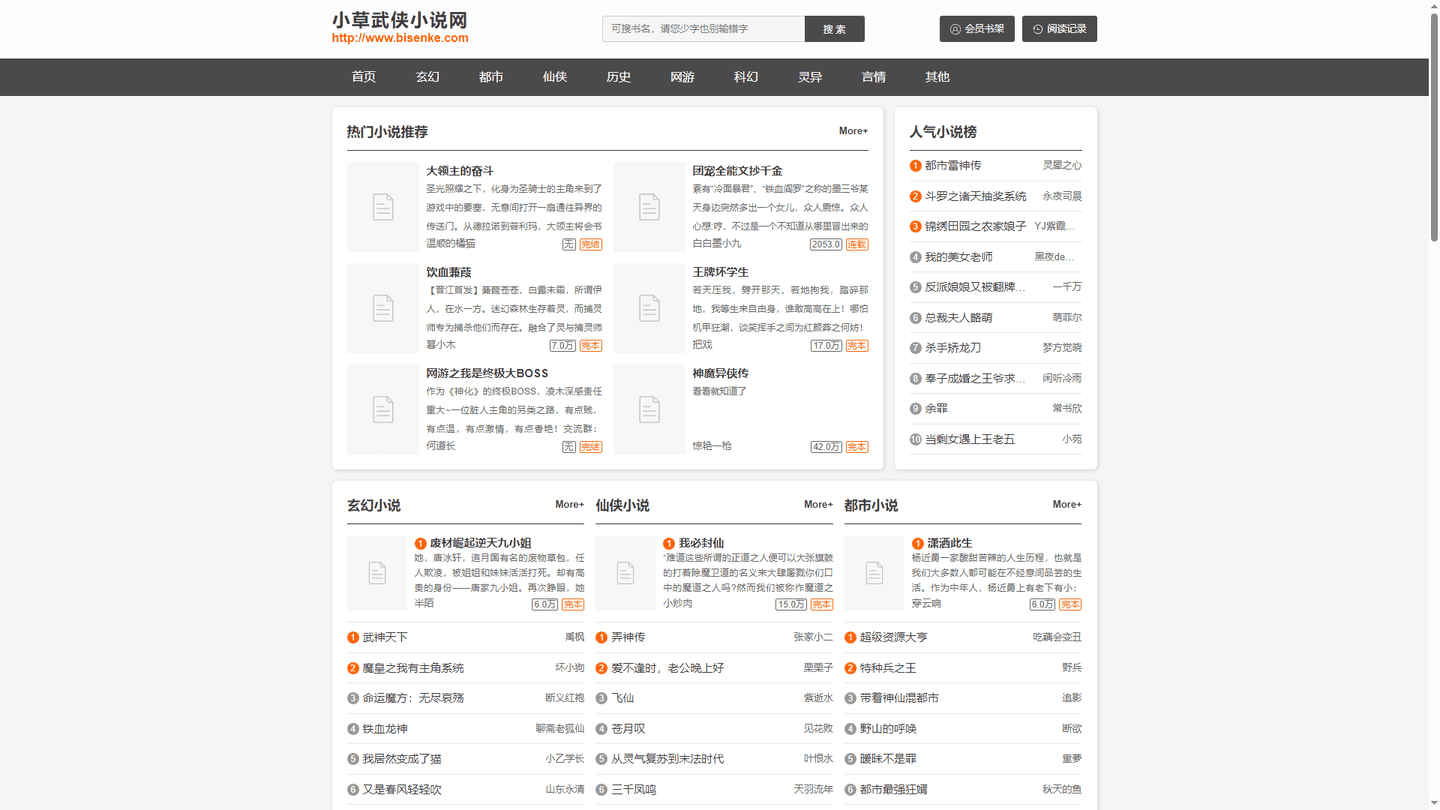The image size is (1440, 810).
Task: Click More+ beside 都市小说 heading
Action: click(x=1067, y=504)
